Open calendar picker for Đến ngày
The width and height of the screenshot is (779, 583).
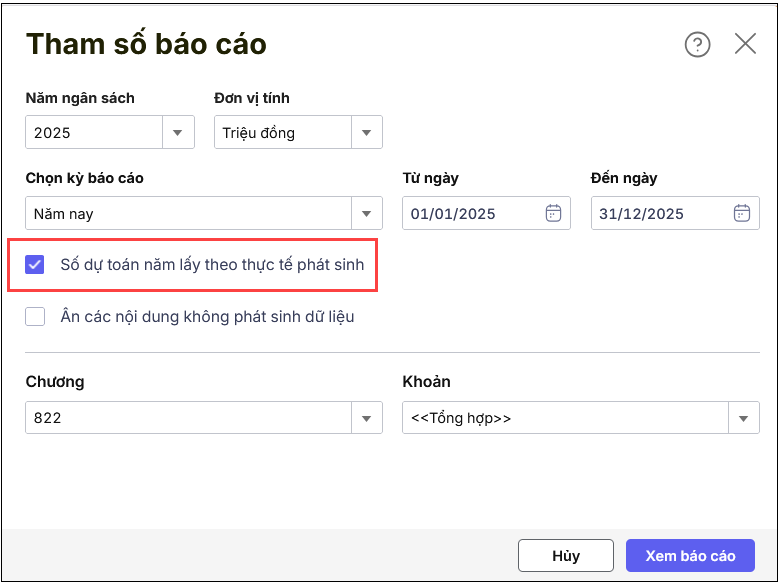[741, 213]
